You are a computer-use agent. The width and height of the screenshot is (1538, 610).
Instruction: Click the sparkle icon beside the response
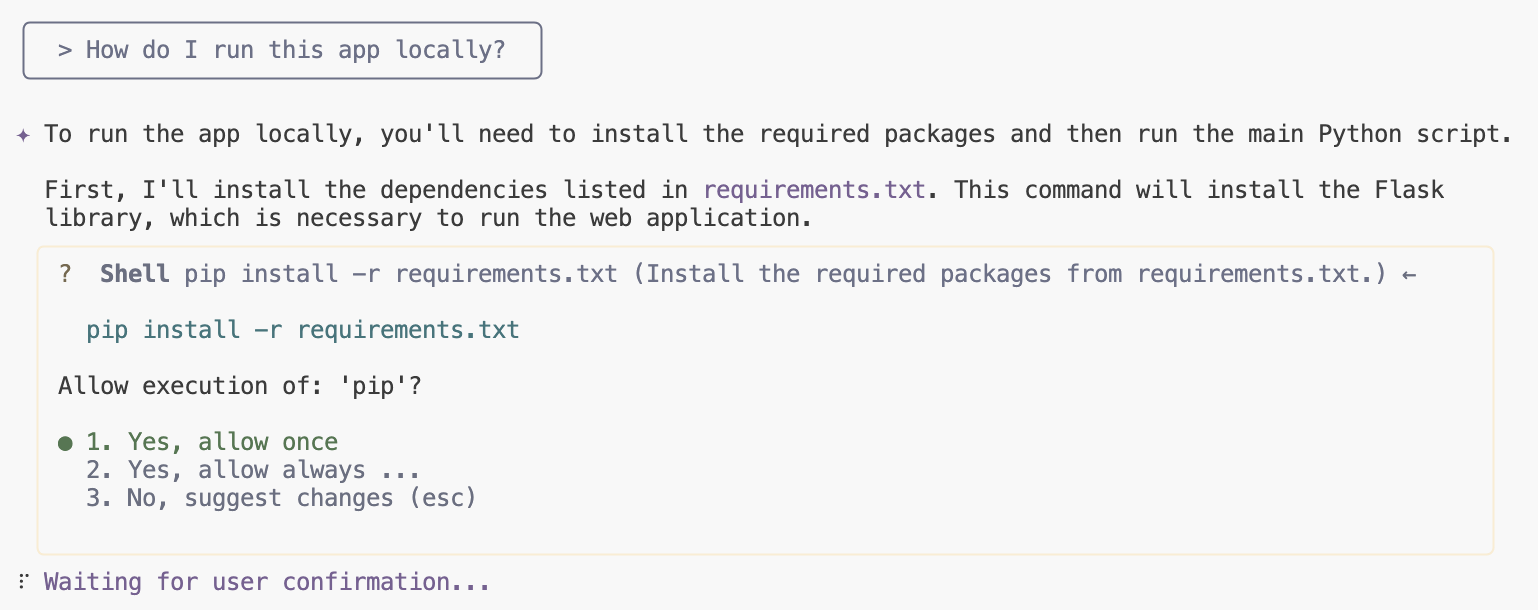coord(23,135)
